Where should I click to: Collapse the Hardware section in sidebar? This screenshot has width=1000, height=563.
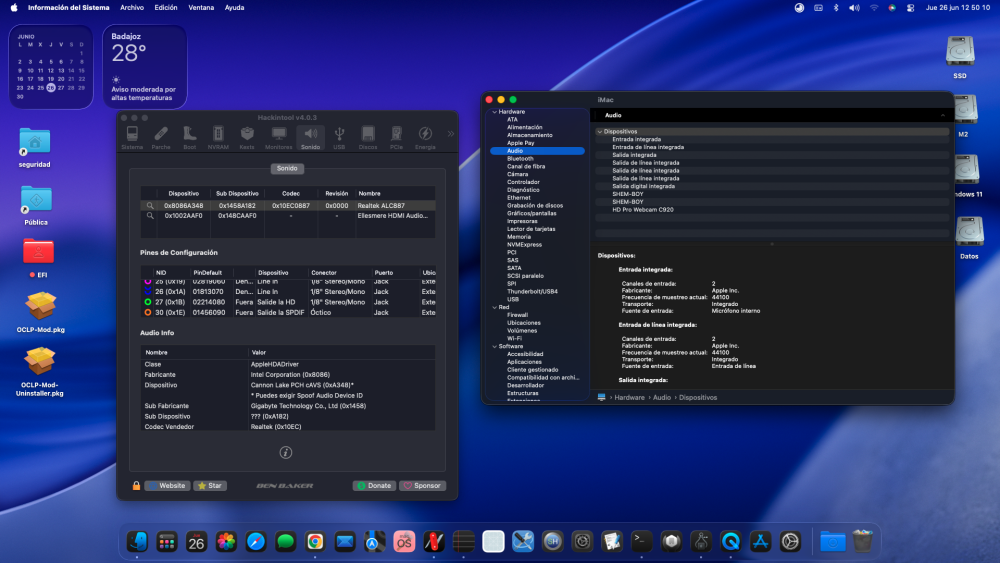494,112
